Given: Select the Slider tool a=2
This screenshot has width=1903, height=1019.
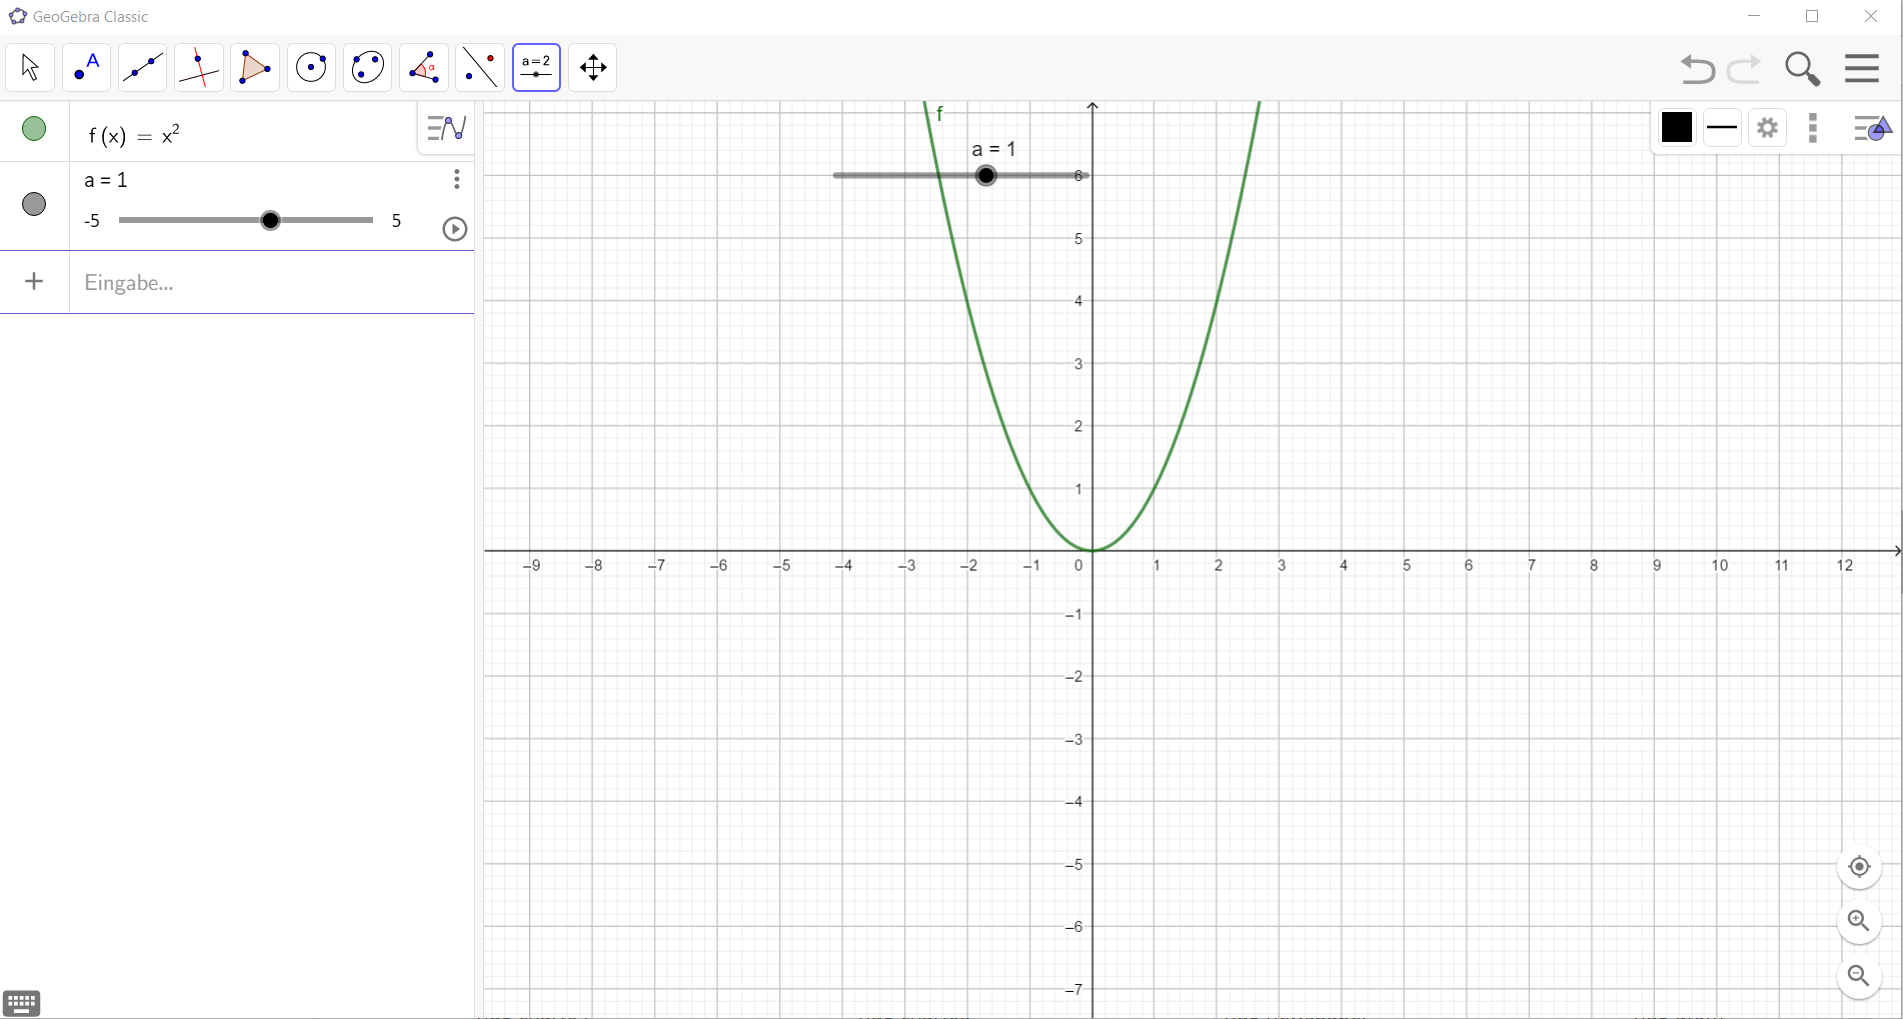Looking at the screenshot, I should click(x=537, y=68).
